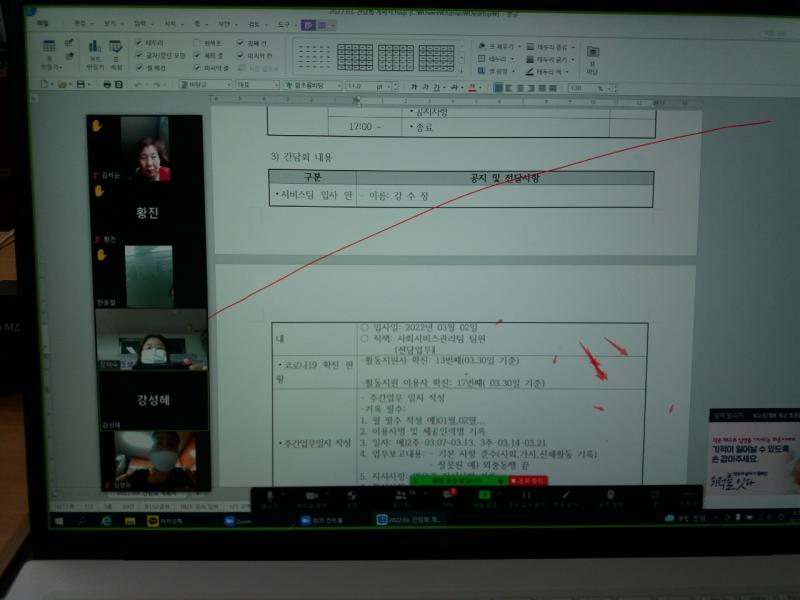Image resolution: width=800 pixels, height=600 pixels.
Task: Open the 서식 menu
Action: (170, 23)
